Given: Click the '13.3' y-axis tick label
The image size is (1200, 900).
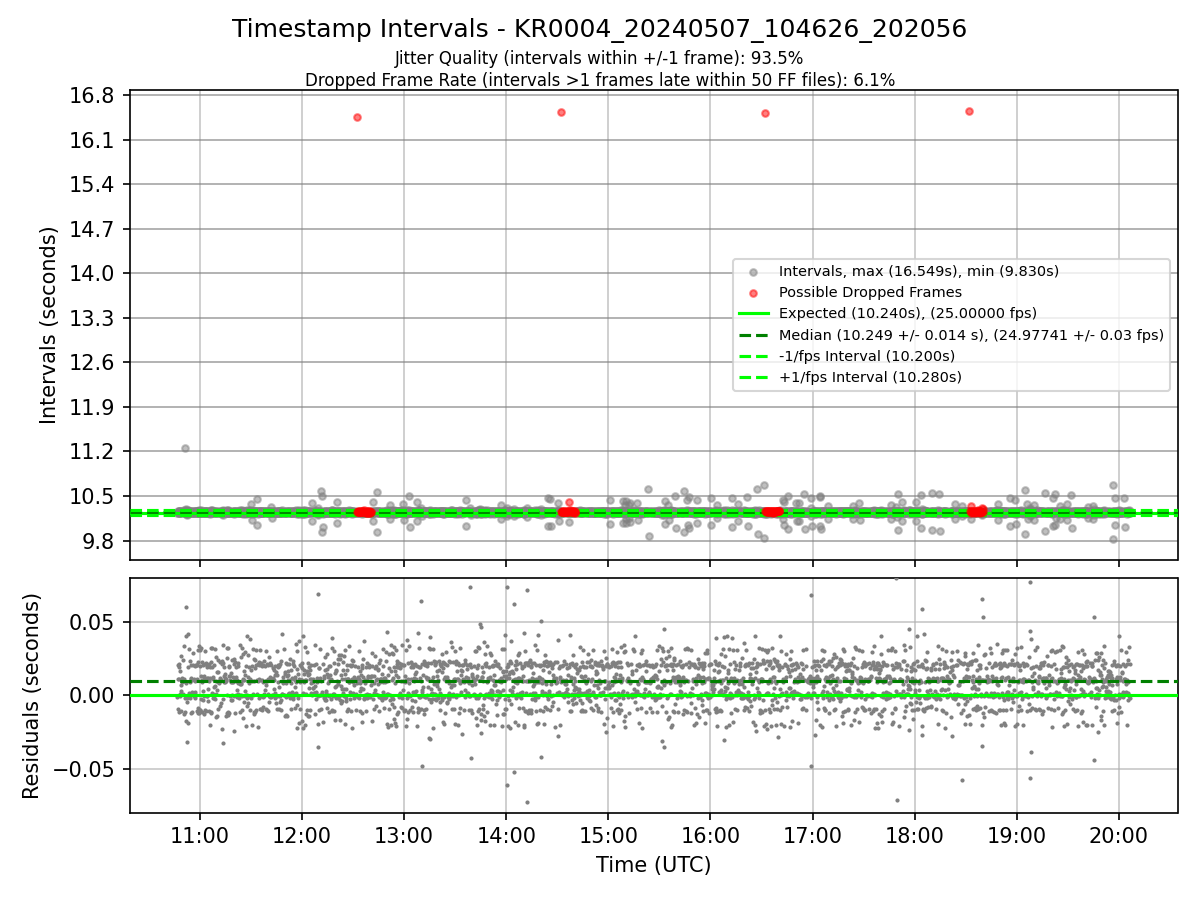Looking at the screenshot, I should tap(92, 318).
